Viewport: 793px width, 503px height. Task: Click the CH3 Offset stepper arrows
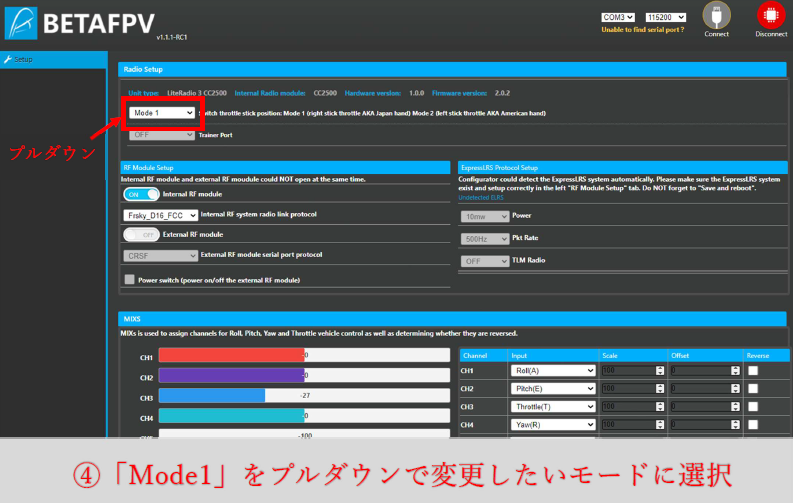click(x=735, y=406)
